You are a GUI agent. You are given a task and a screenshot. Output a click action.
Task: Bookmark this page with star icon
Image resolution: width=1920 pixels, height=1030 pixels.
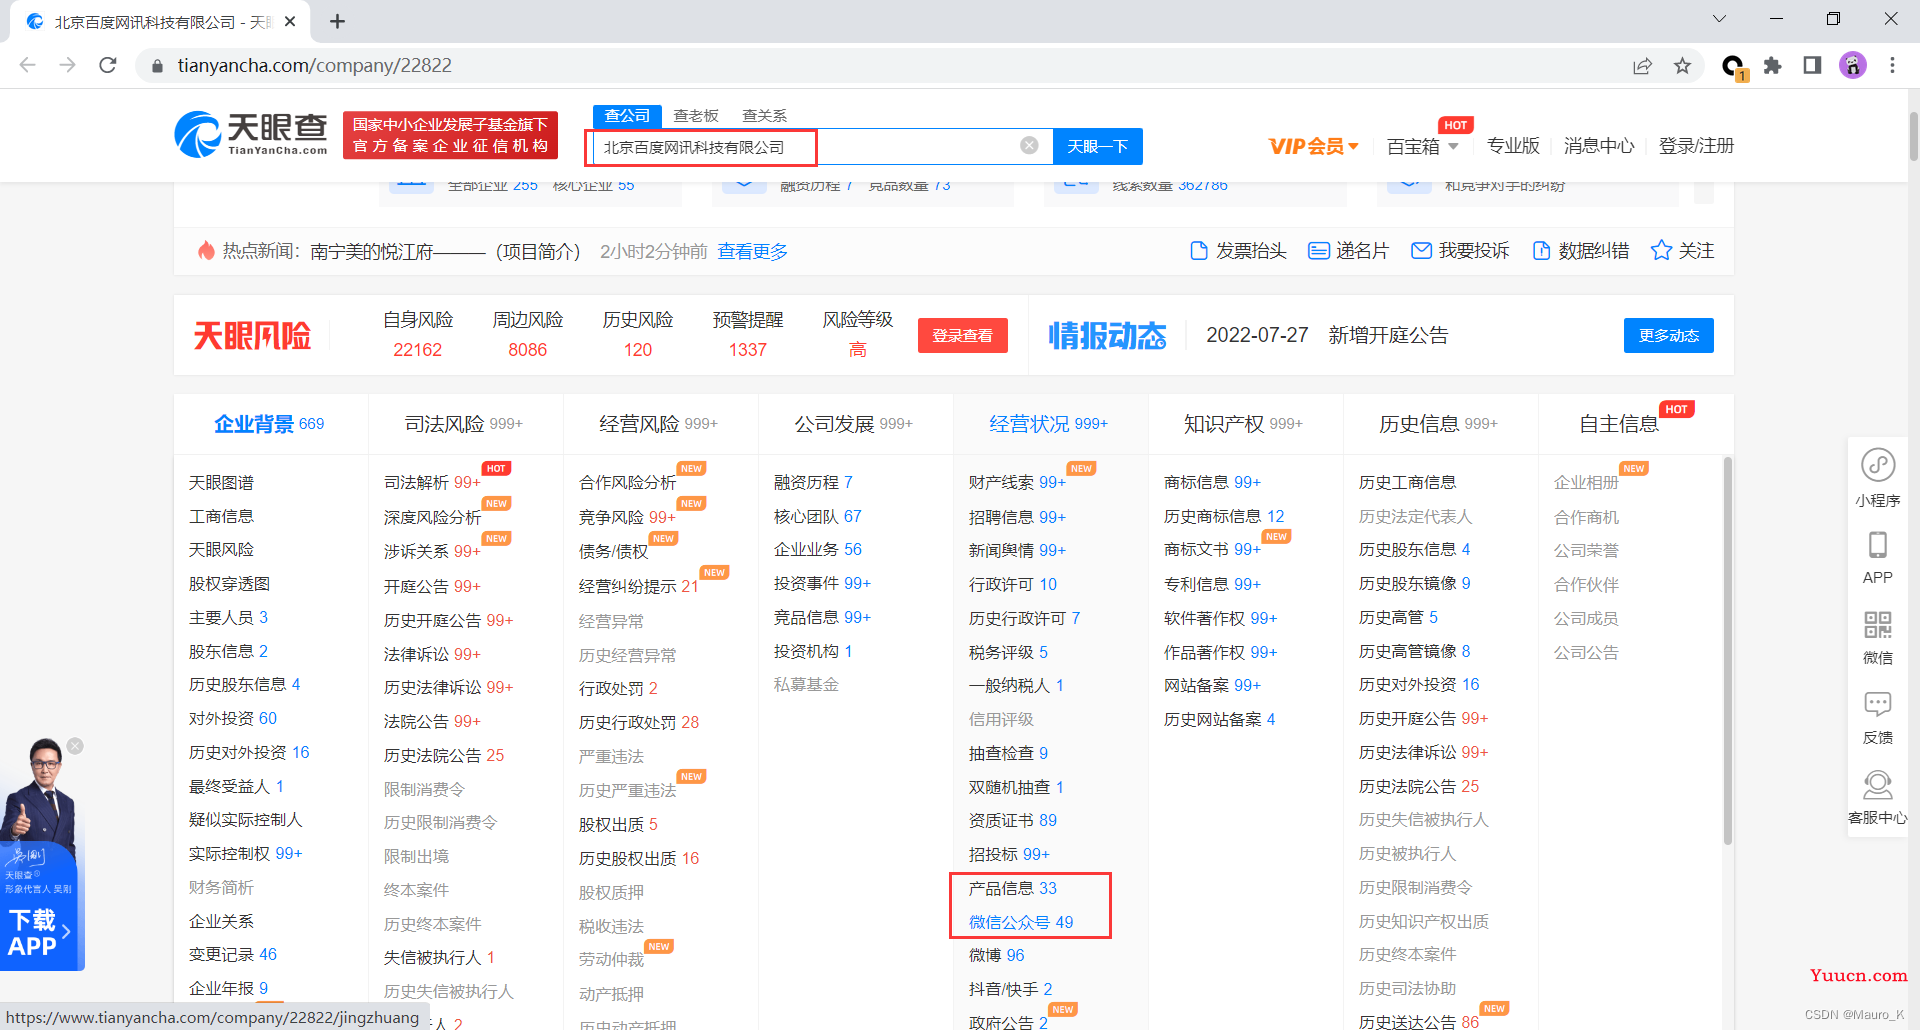point(1683,65)
